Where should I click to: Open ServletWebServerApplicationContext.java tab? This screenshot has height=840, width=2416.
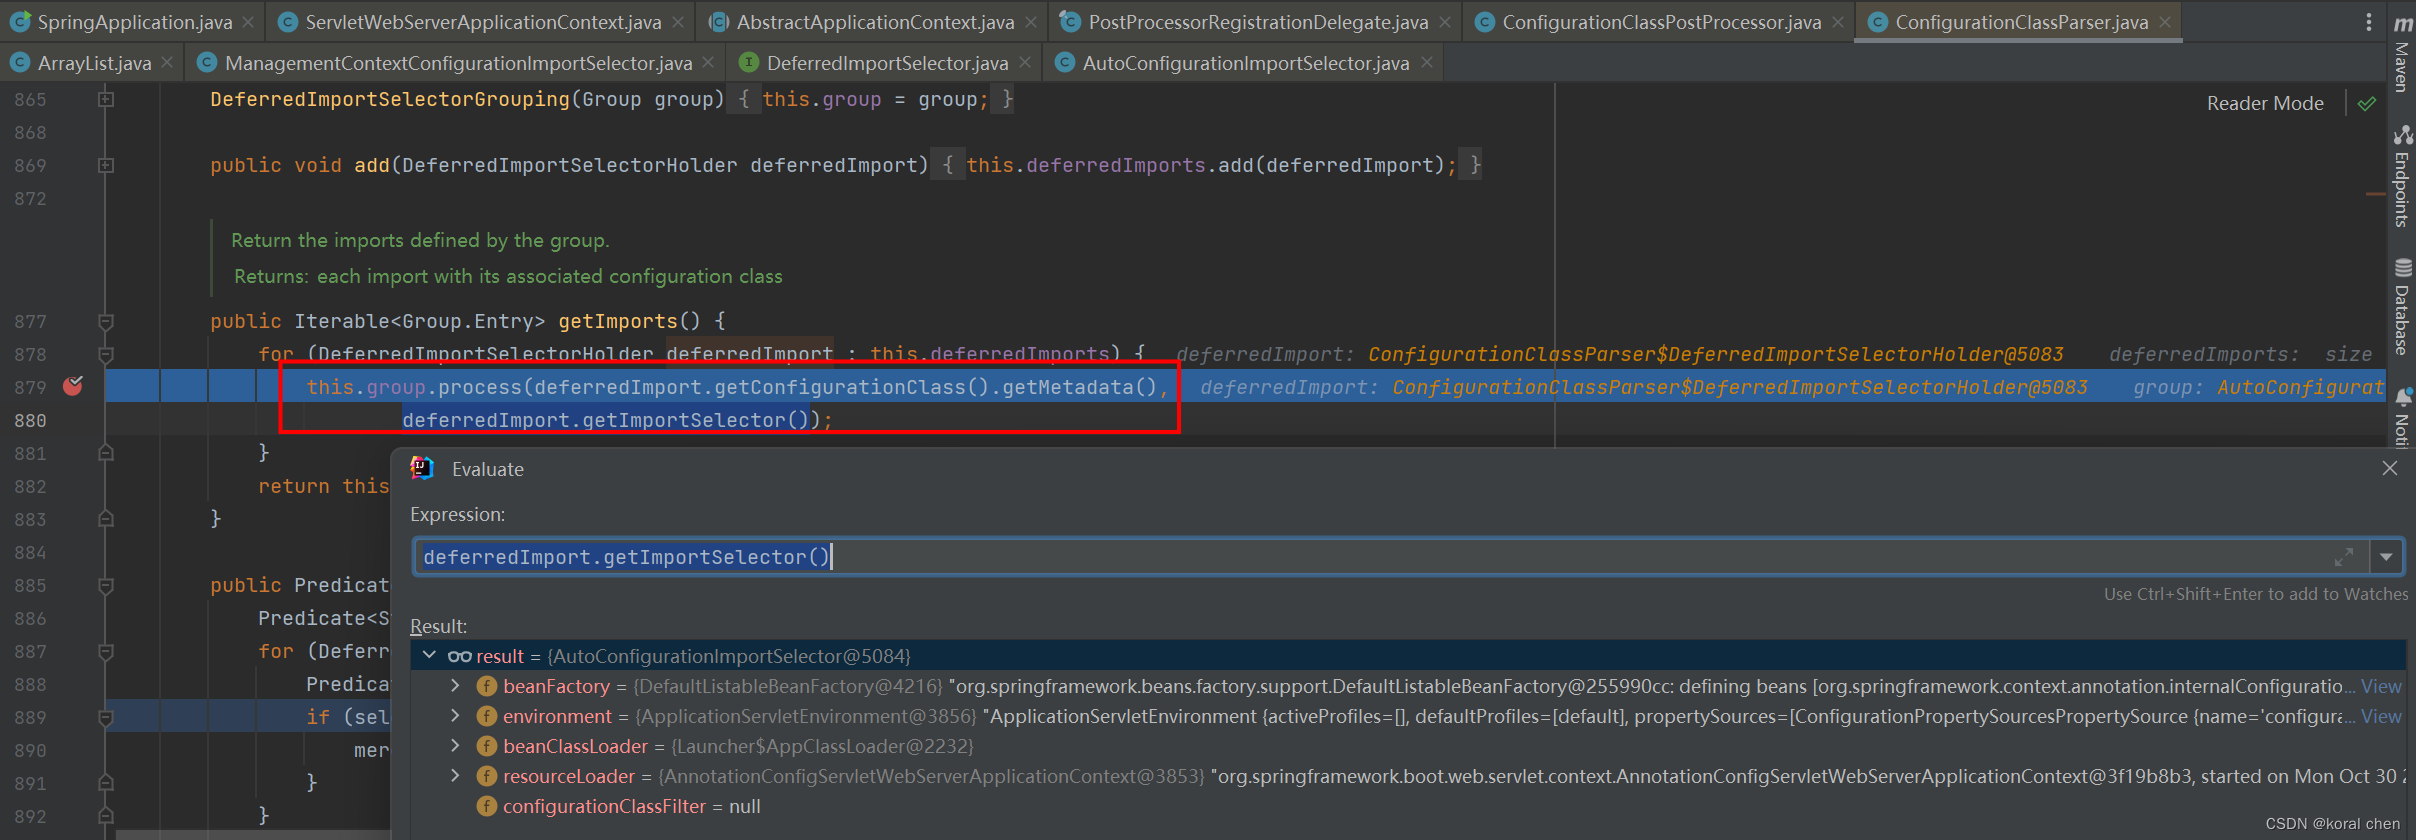point(483,22)
